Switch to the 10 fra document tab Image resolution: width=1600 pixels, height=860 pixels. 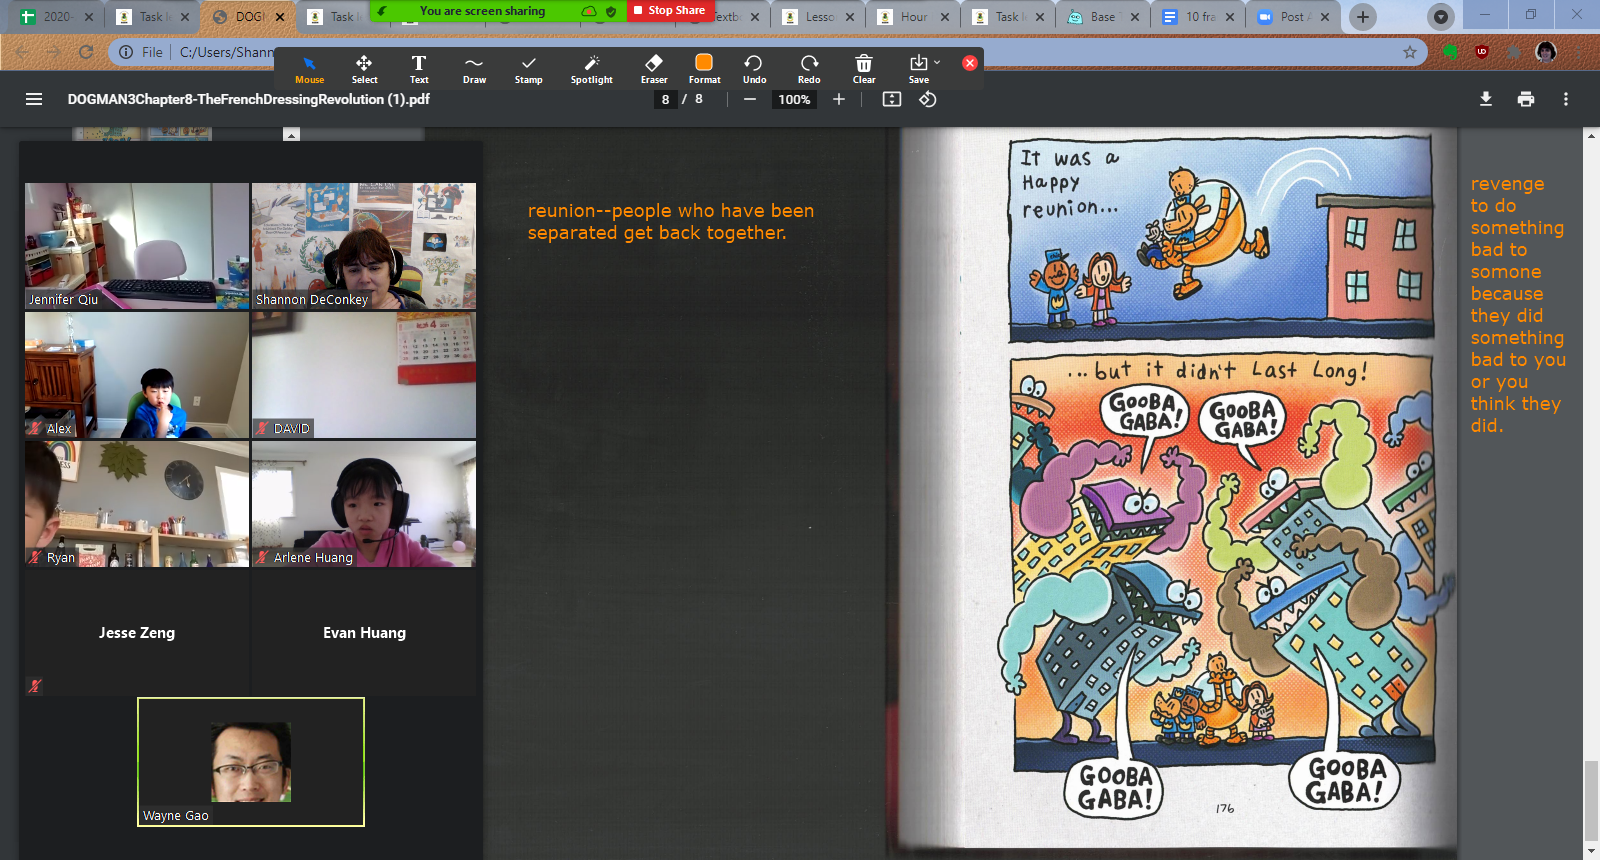[x=1196, y=17]
